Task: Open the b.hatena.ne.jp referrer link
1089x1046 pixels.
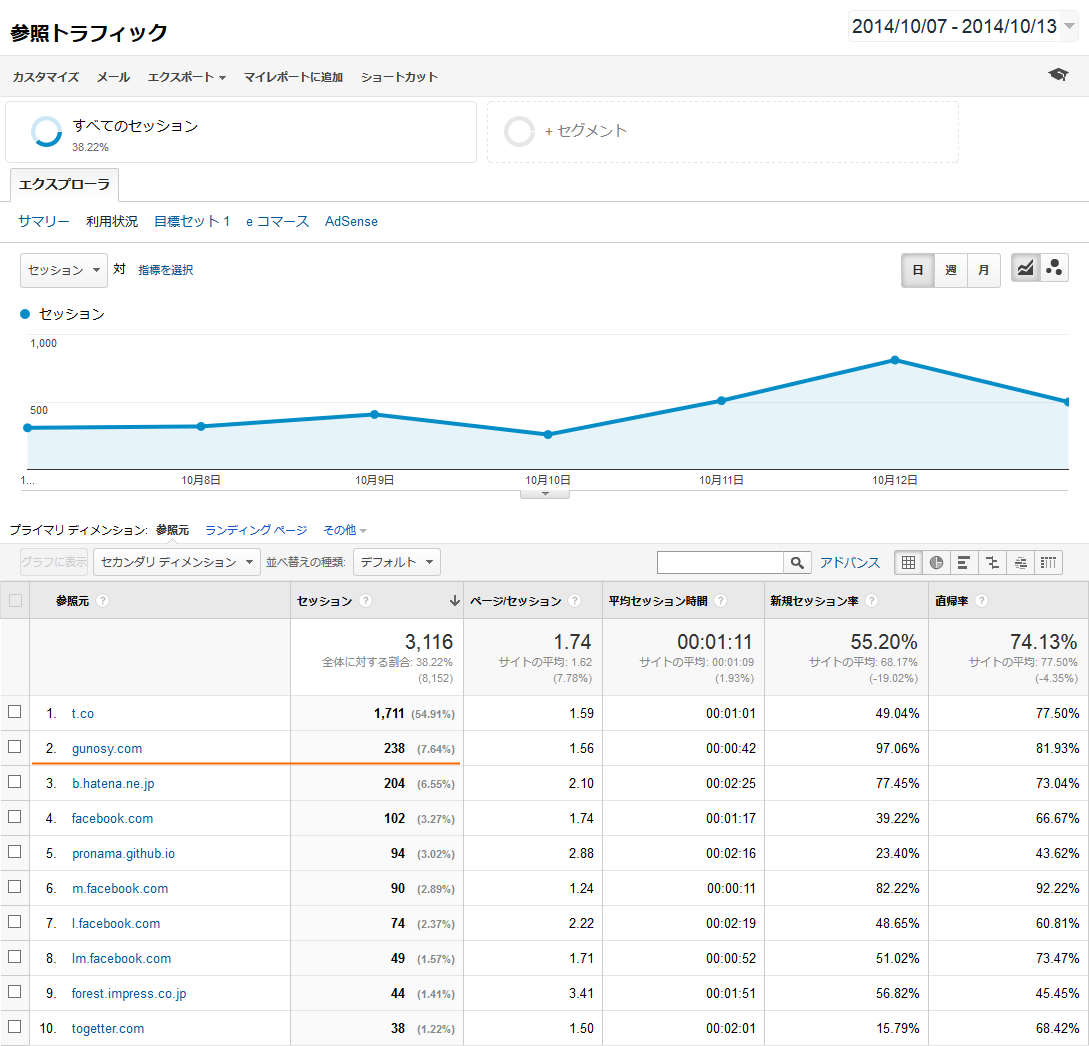Action: point(113,783)
